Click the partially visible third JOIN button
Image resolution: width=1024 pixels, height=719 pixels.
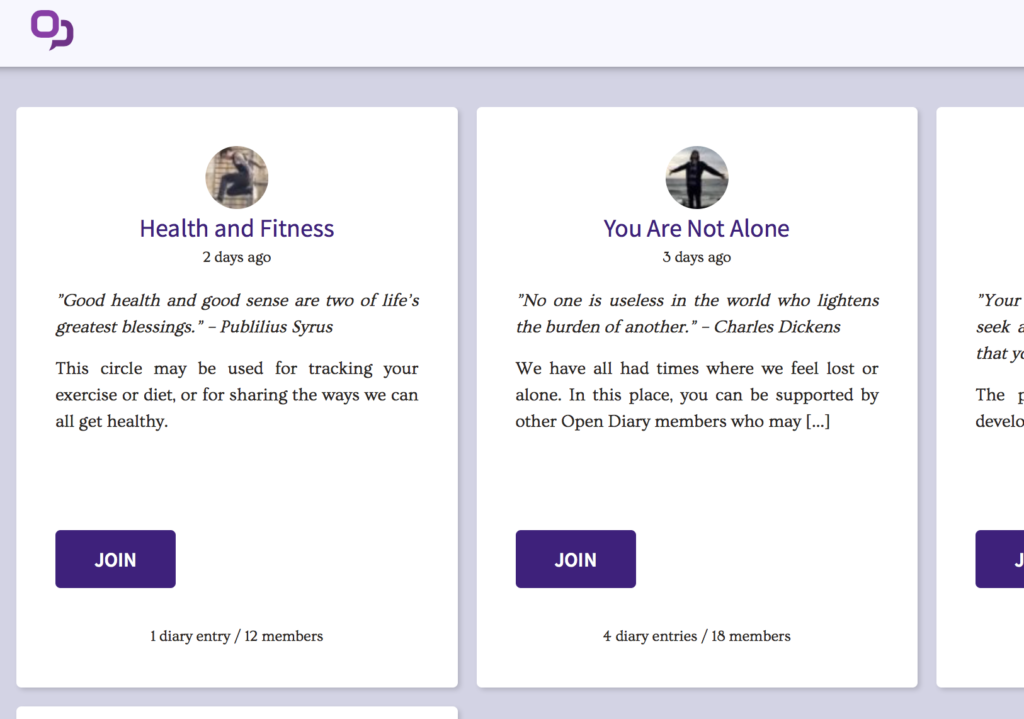[1000, 559]
